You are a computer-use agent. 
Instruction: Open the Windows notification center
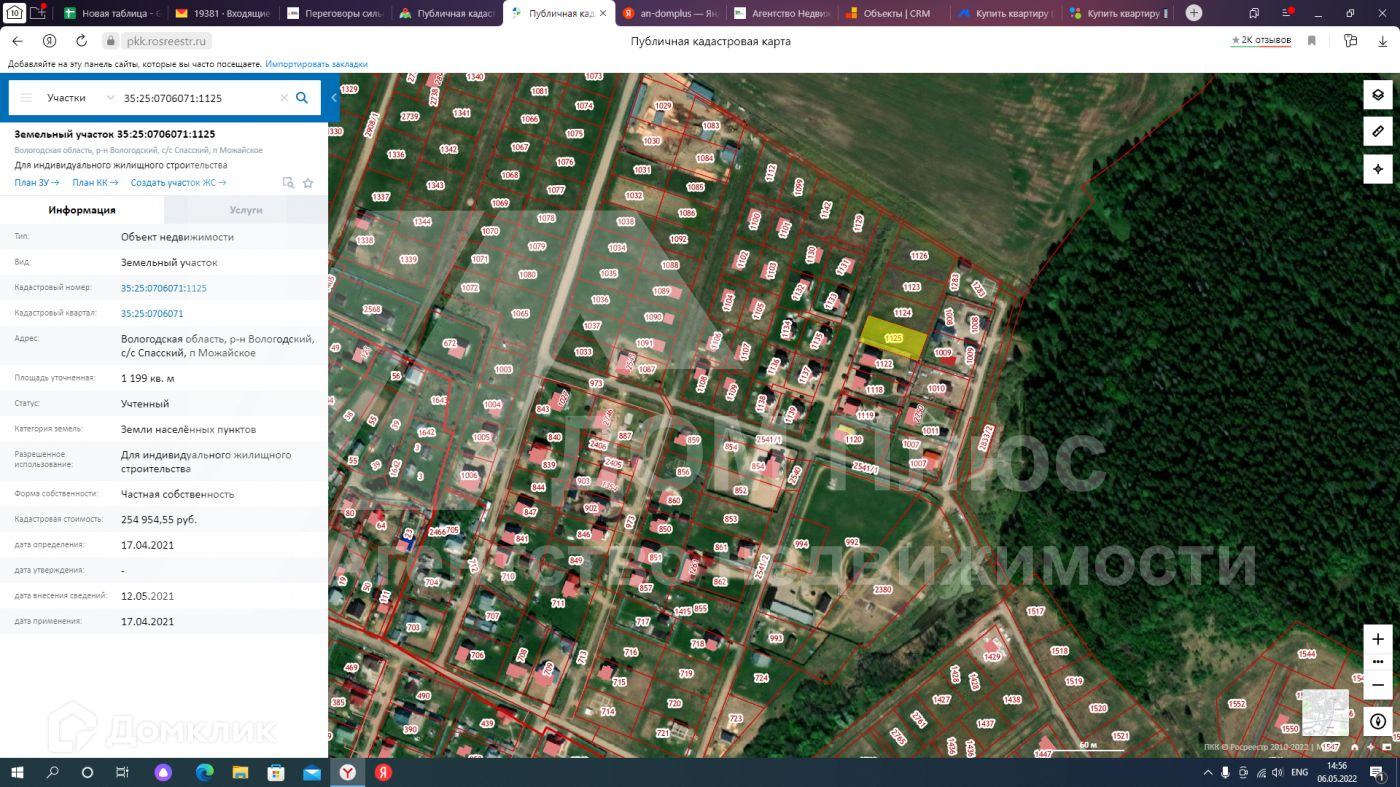coord(1376,772)
